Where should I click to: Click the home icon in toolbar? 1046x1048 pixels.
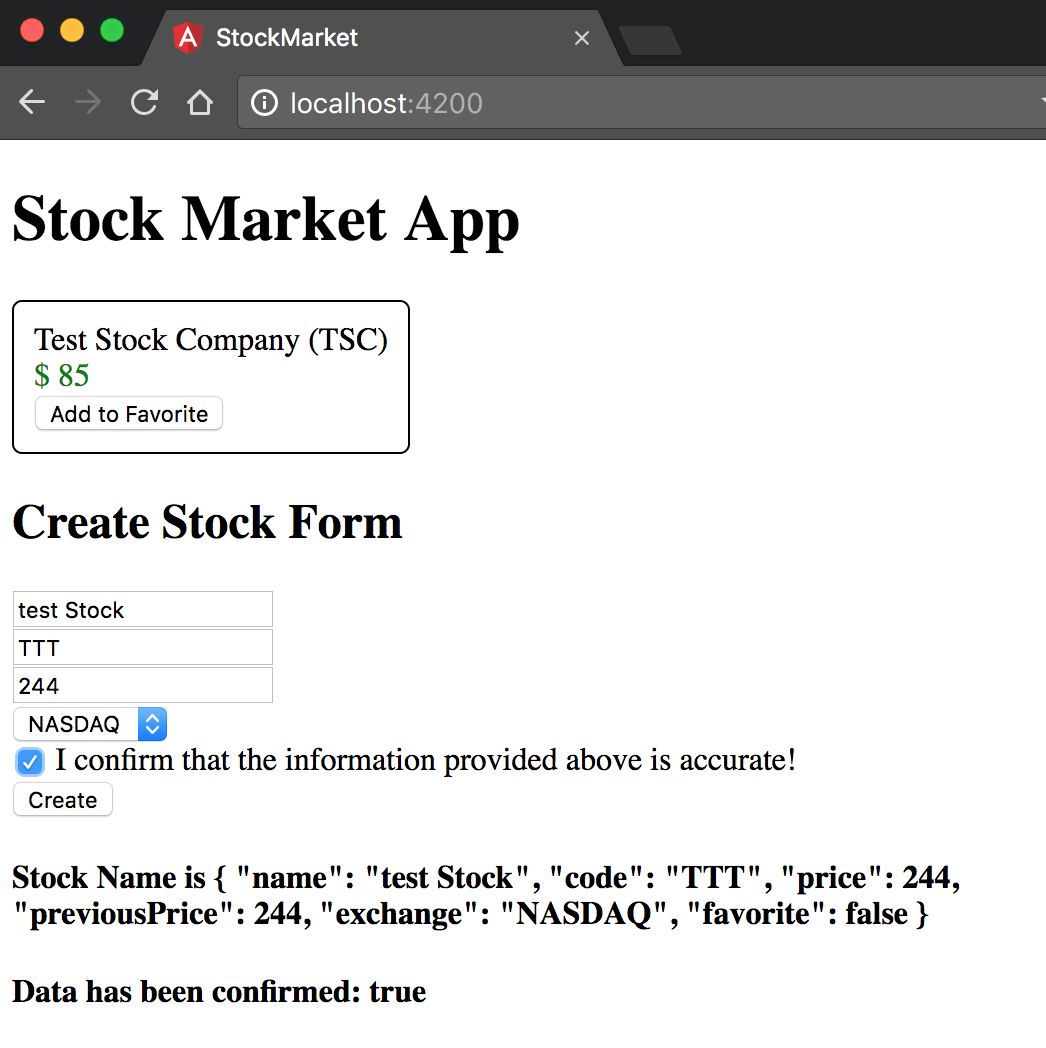199,101
